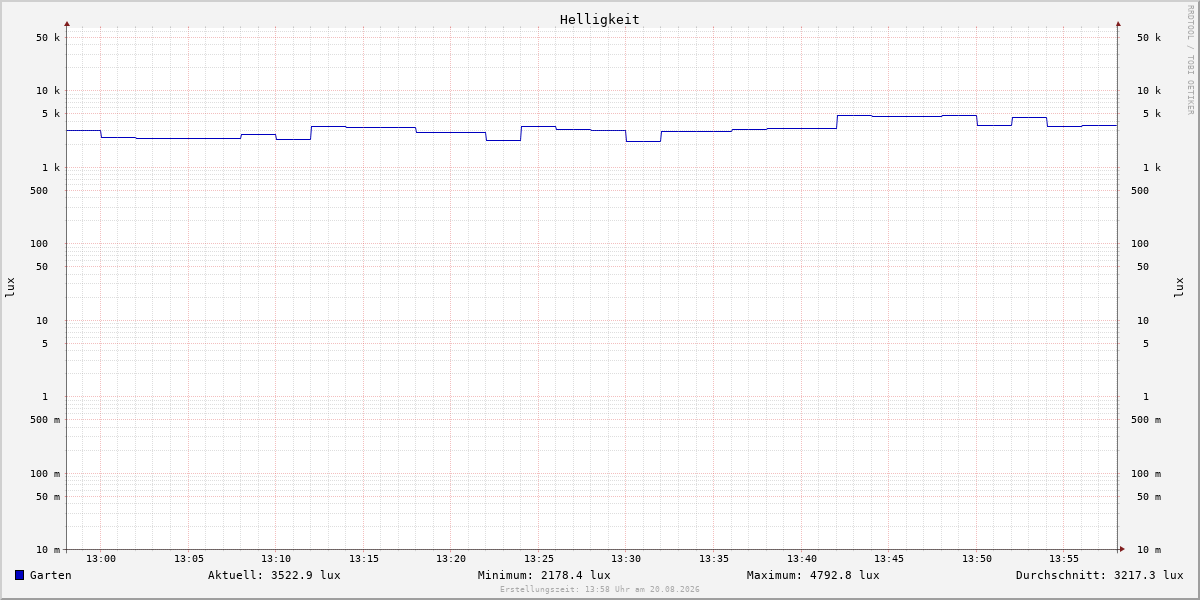Click the RRDTOOL / TOBI OETIKER watermark
This screenshot has width=1200, height=600.
click(1190, 60)
